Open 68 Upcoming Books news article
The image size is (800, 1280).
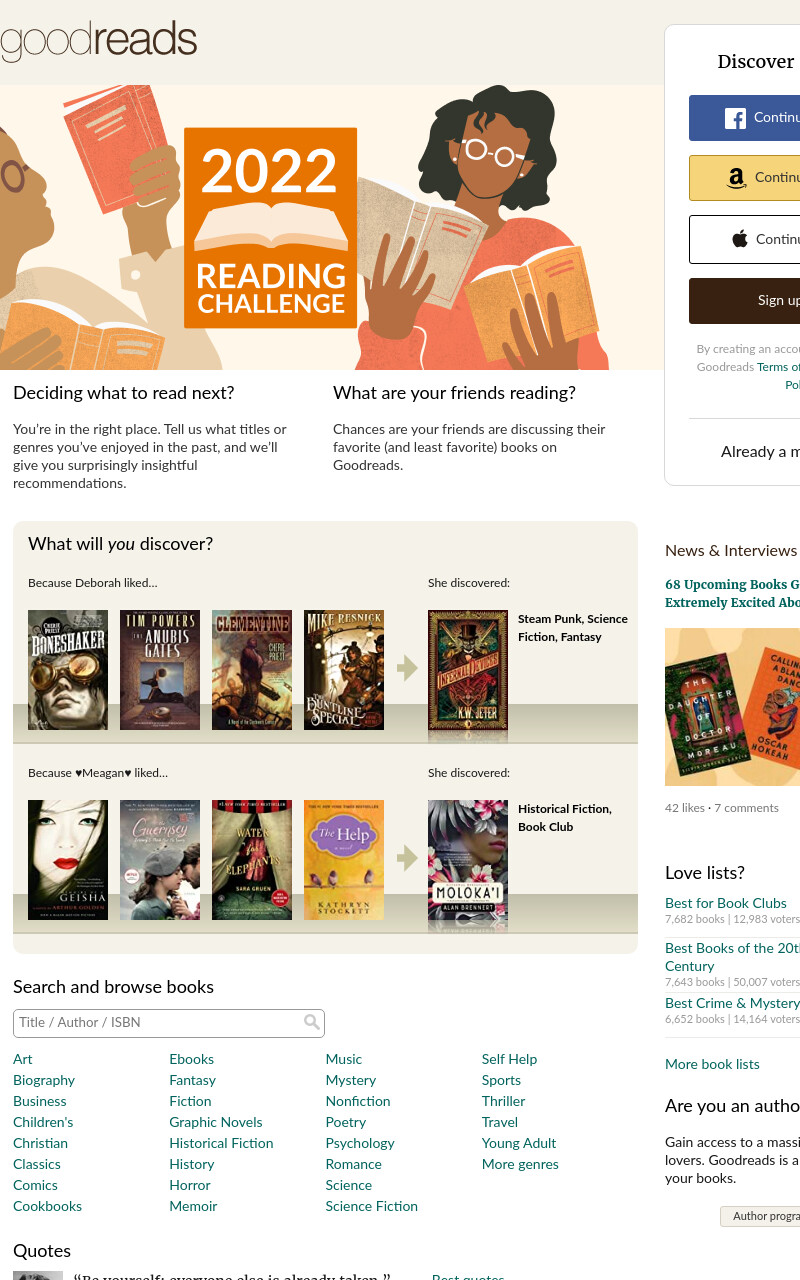(x=732, y=593)
